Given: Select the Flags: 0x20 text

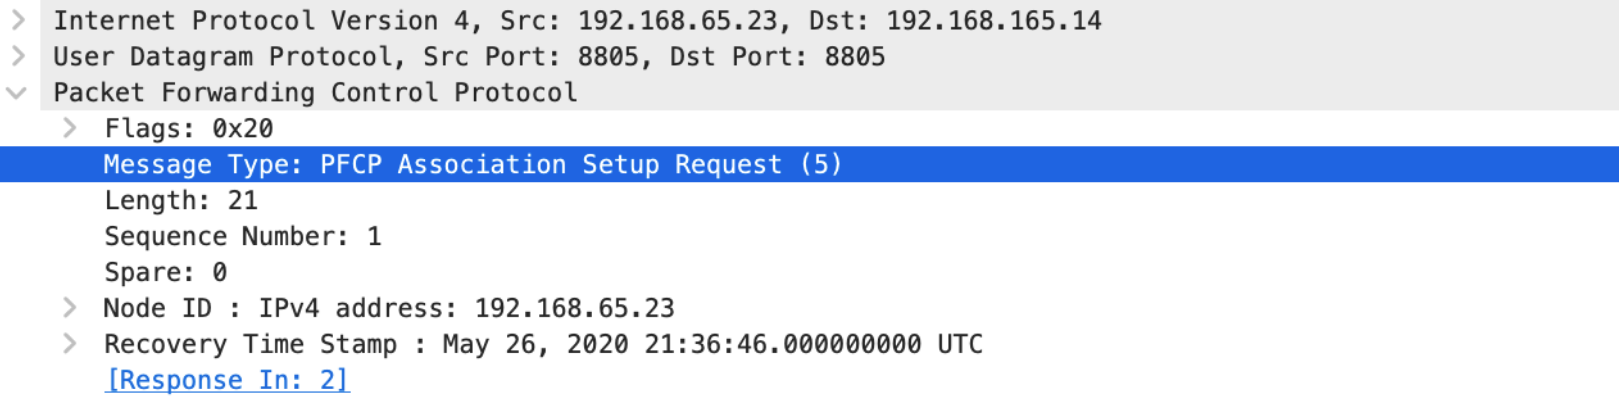Looking at the screenshot, I should (x=189, y=129).
